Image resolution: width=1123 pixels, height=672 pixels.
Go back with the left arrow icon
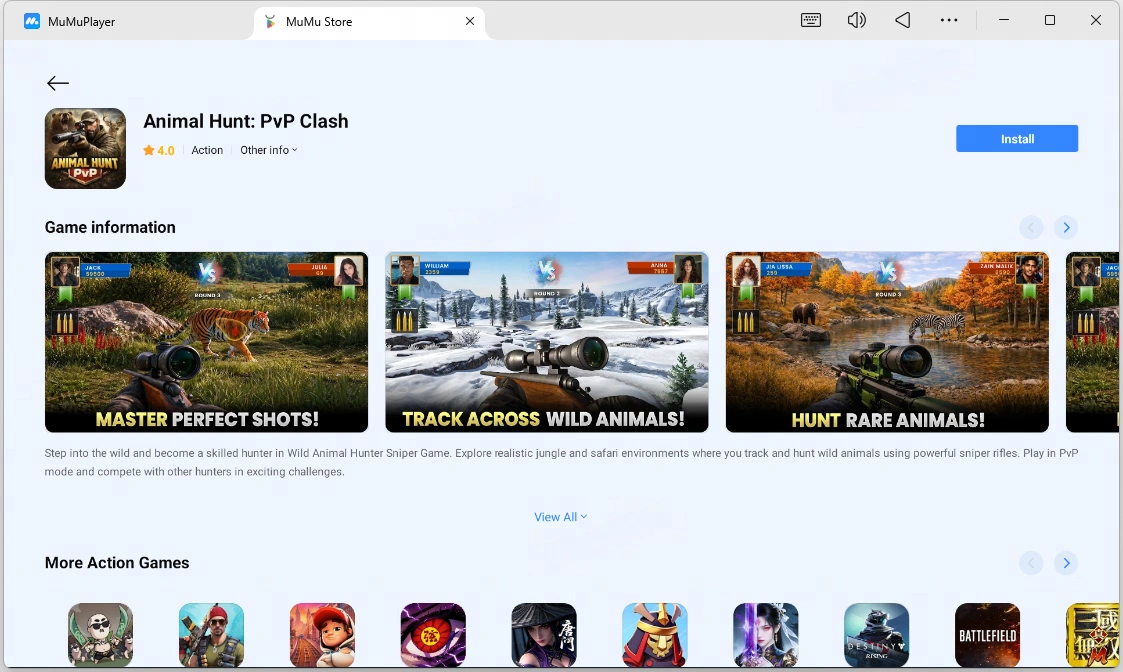pos(58,83)
